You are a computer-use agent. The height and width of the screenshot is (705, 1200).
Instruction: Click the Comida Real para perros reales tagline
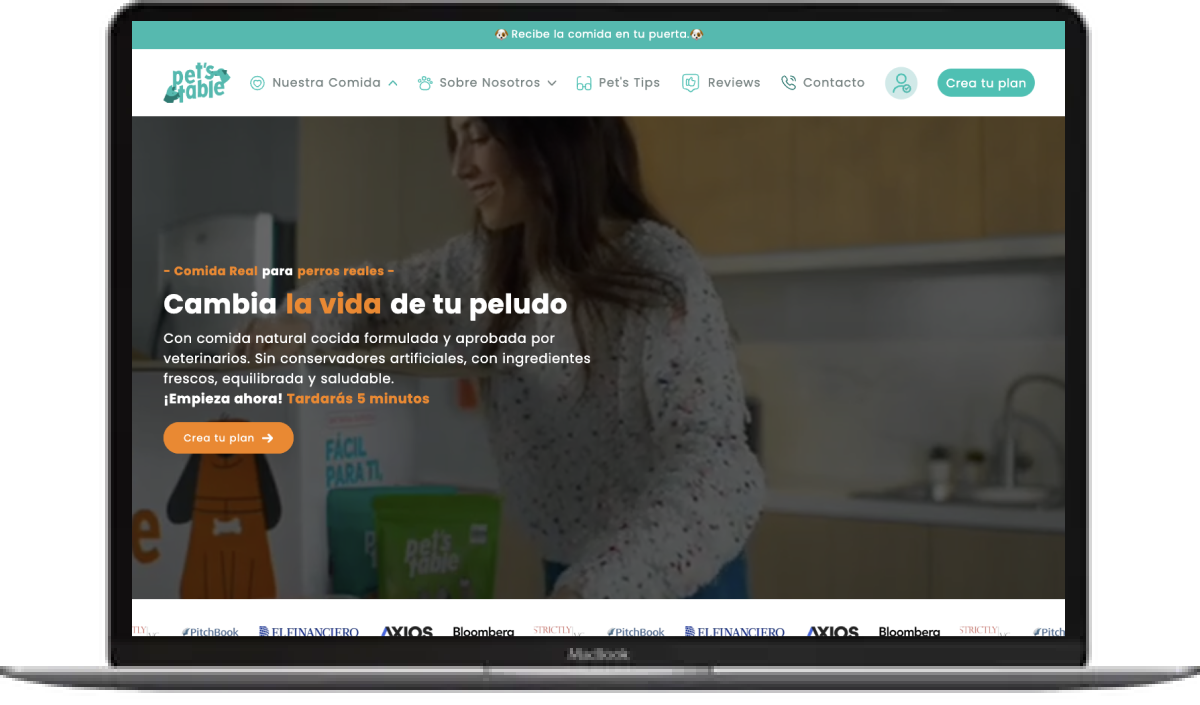[279, 271]
